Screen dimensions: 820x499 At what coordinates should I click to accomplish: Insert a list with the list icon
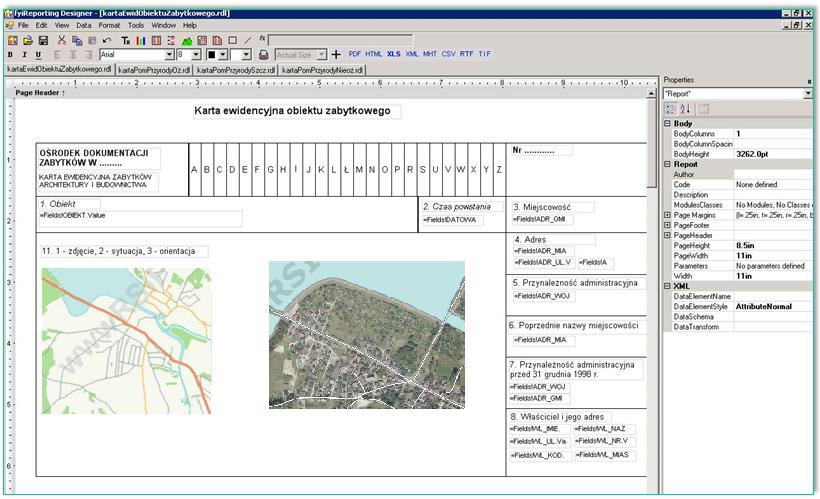tap(171, 40)
